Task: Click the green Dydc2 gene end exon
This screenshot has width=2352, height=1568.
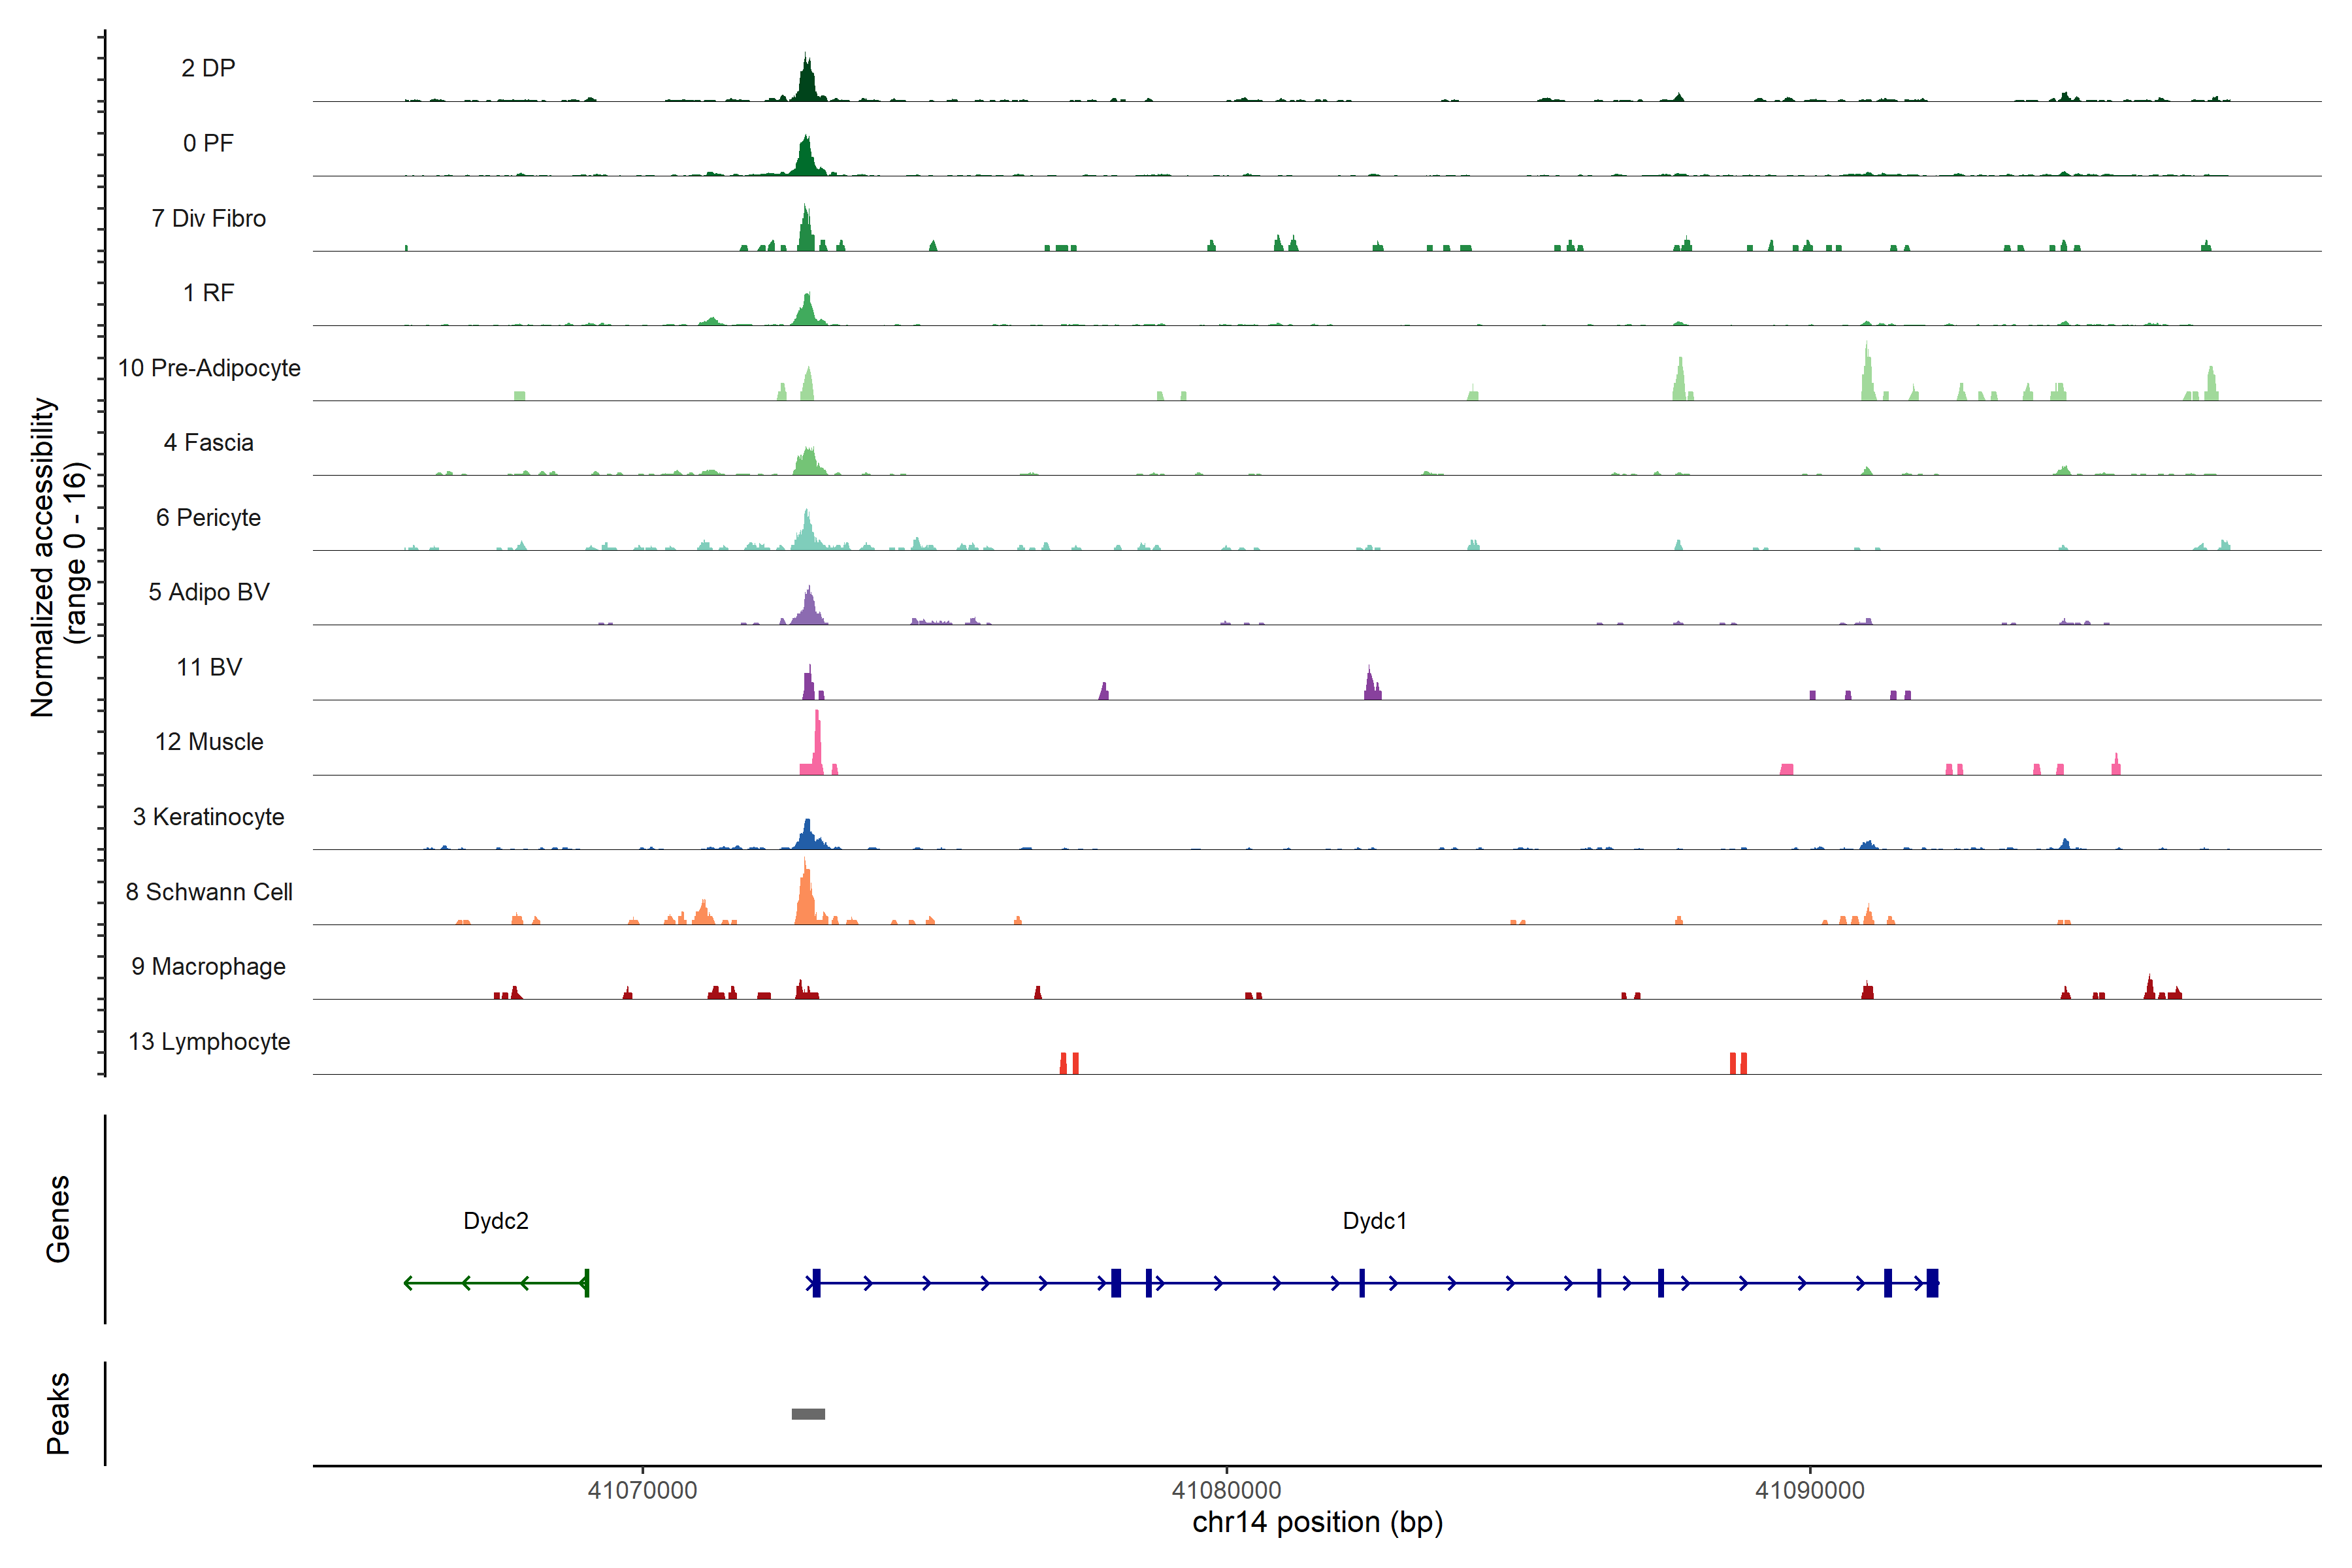Action: pos(587,1282)
